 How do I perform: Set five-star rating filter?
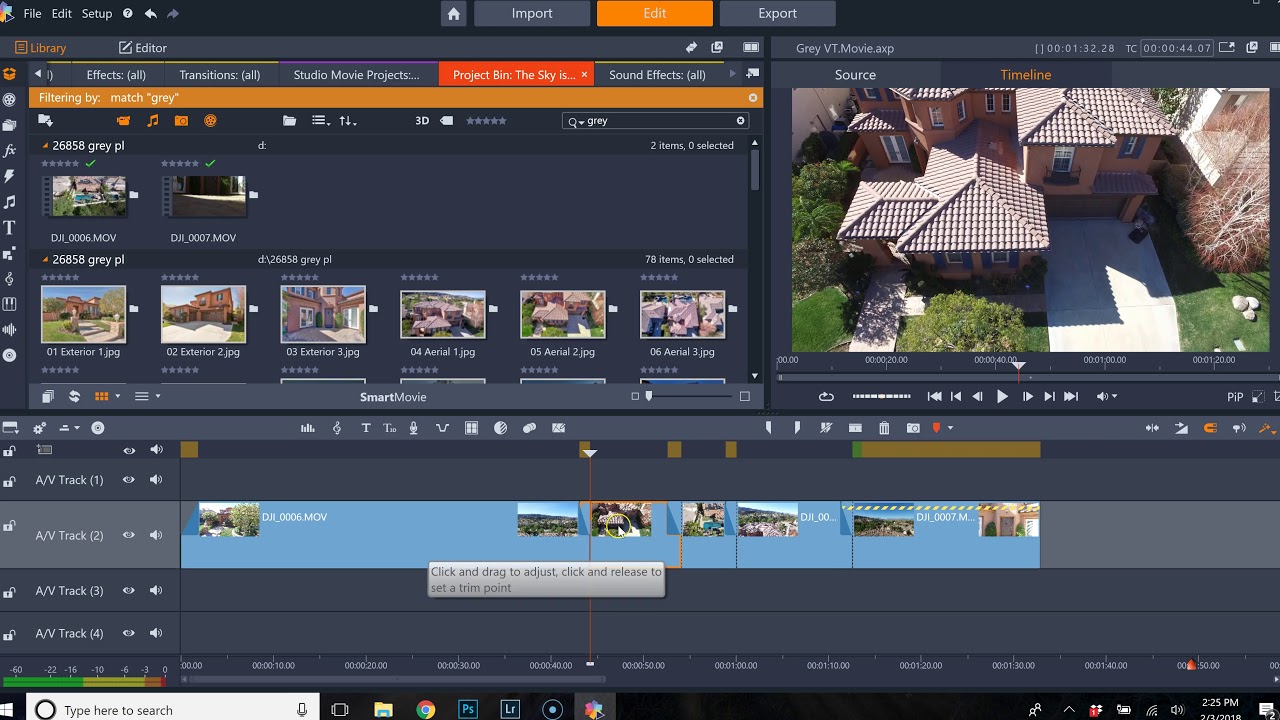(486, 121)
